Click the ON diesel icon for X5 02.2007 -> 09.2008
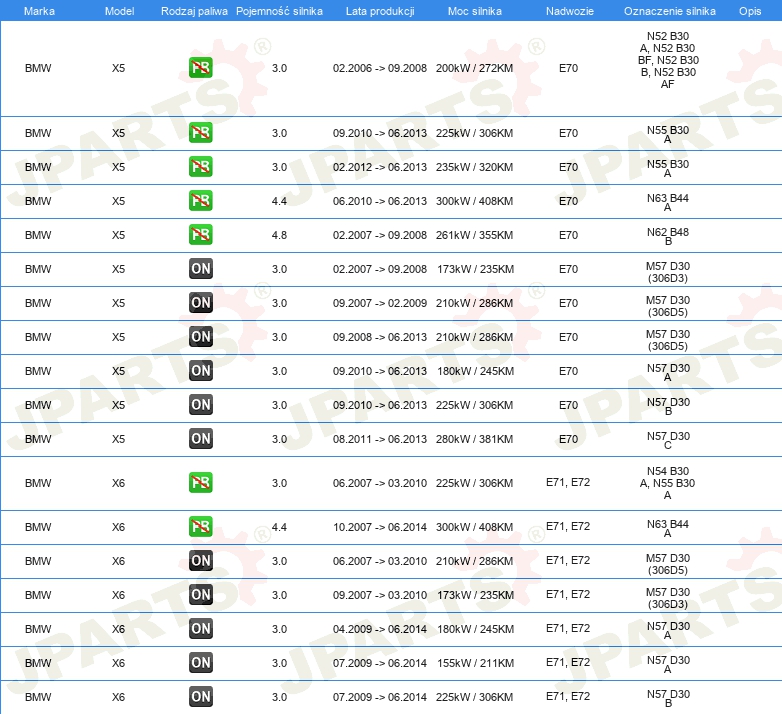Image resolution: width=782 pixels, height=714 pixels. click(200, 269)
